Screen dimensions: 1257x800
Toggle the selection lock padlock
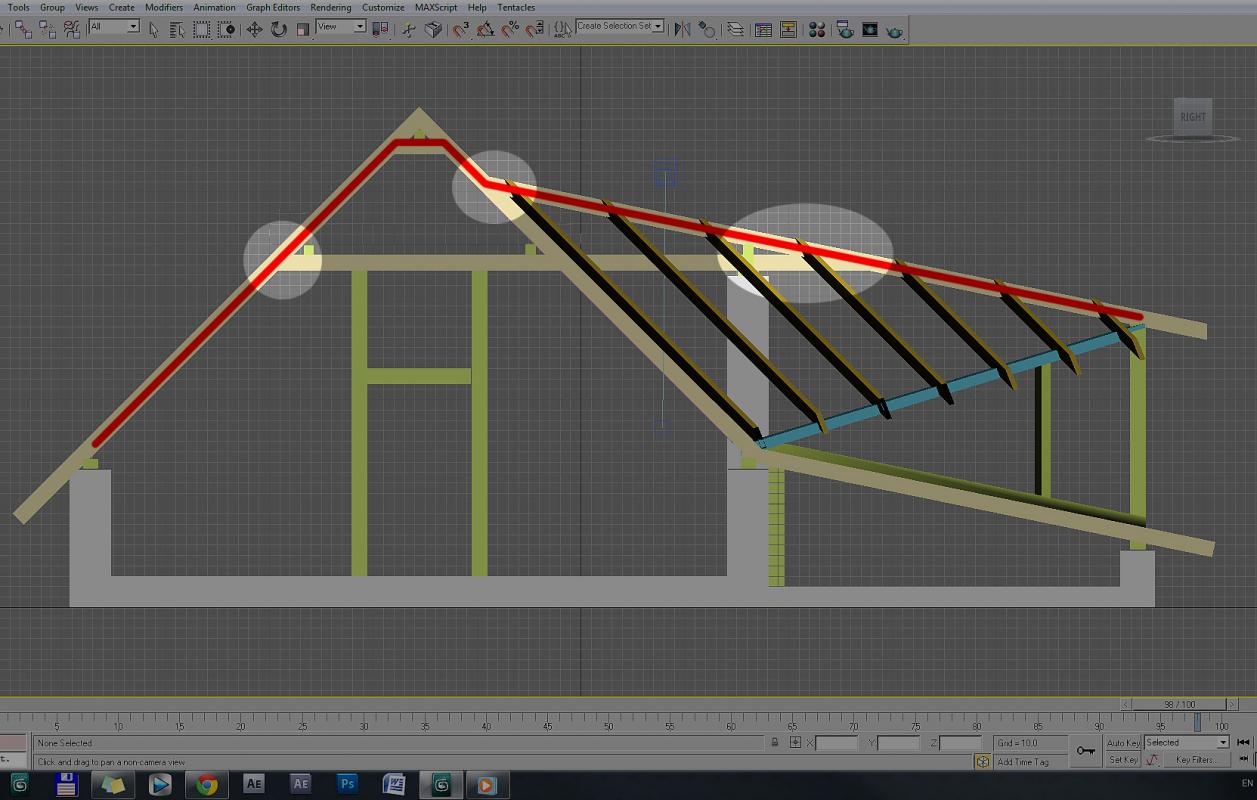pyautogui.click(x=774, y=743)
